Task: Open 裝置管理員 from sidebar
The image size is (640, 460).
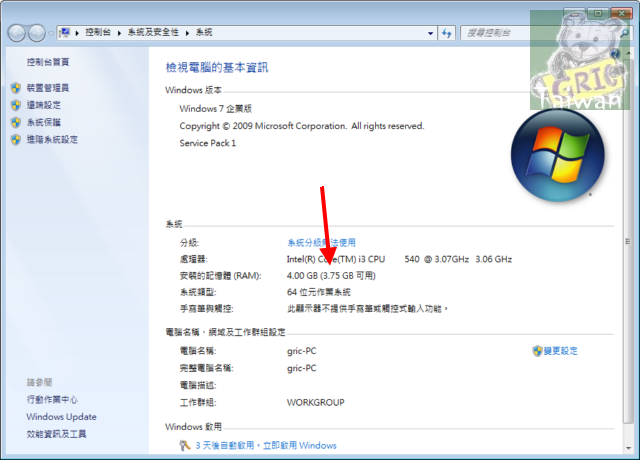Action: pos(48,88)
